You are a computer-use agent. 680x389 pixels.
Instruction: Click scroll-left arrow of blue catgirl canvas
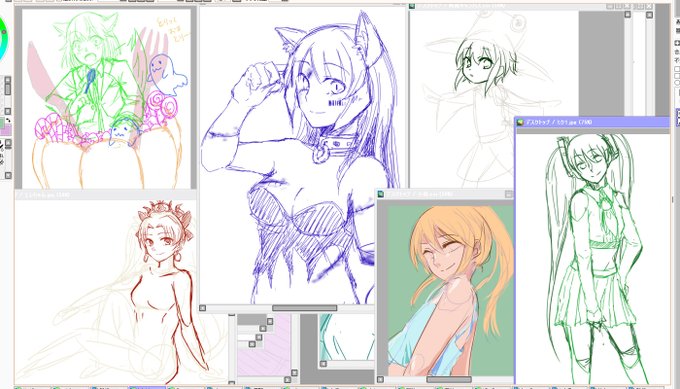point(203,308)
